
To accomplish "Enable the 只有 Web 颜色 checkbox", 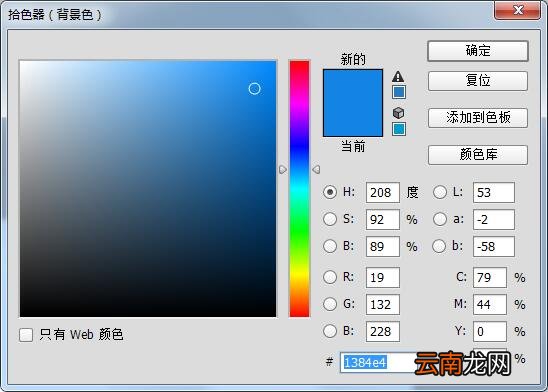I will pyautogui.click(x=26, y=335).
